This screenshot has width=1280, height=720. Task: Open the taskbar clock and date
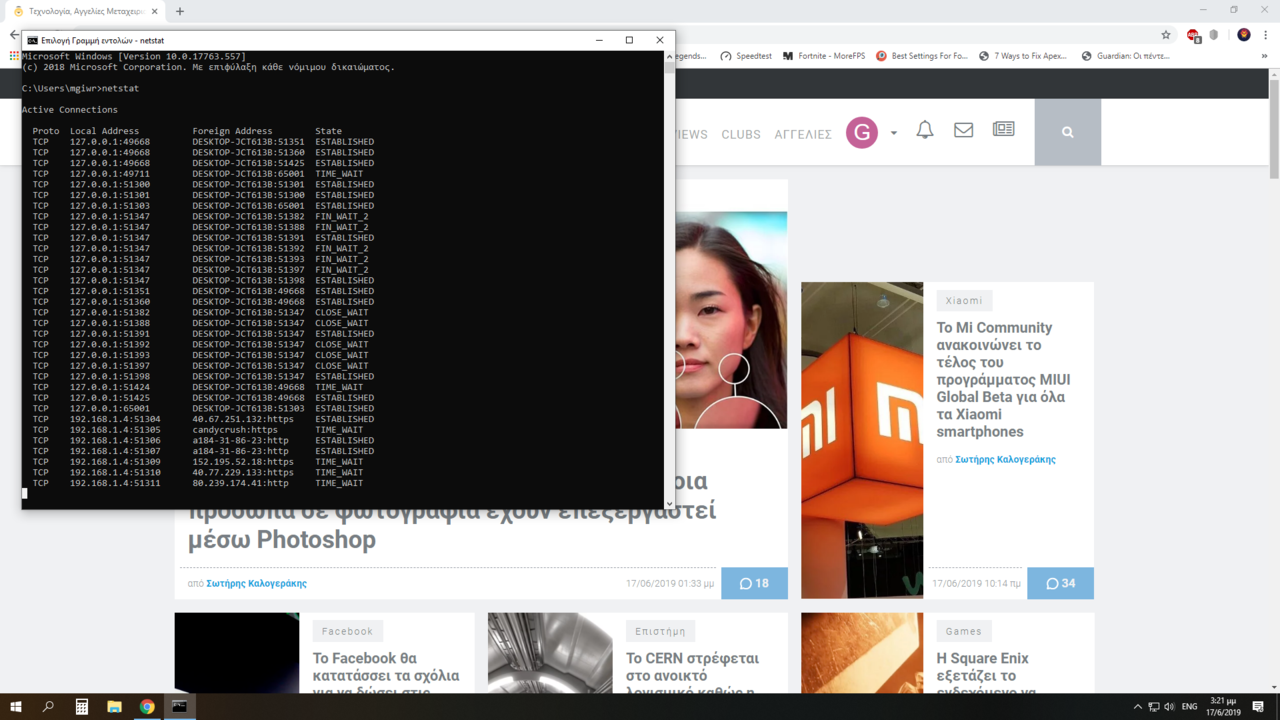(1225, 707)
